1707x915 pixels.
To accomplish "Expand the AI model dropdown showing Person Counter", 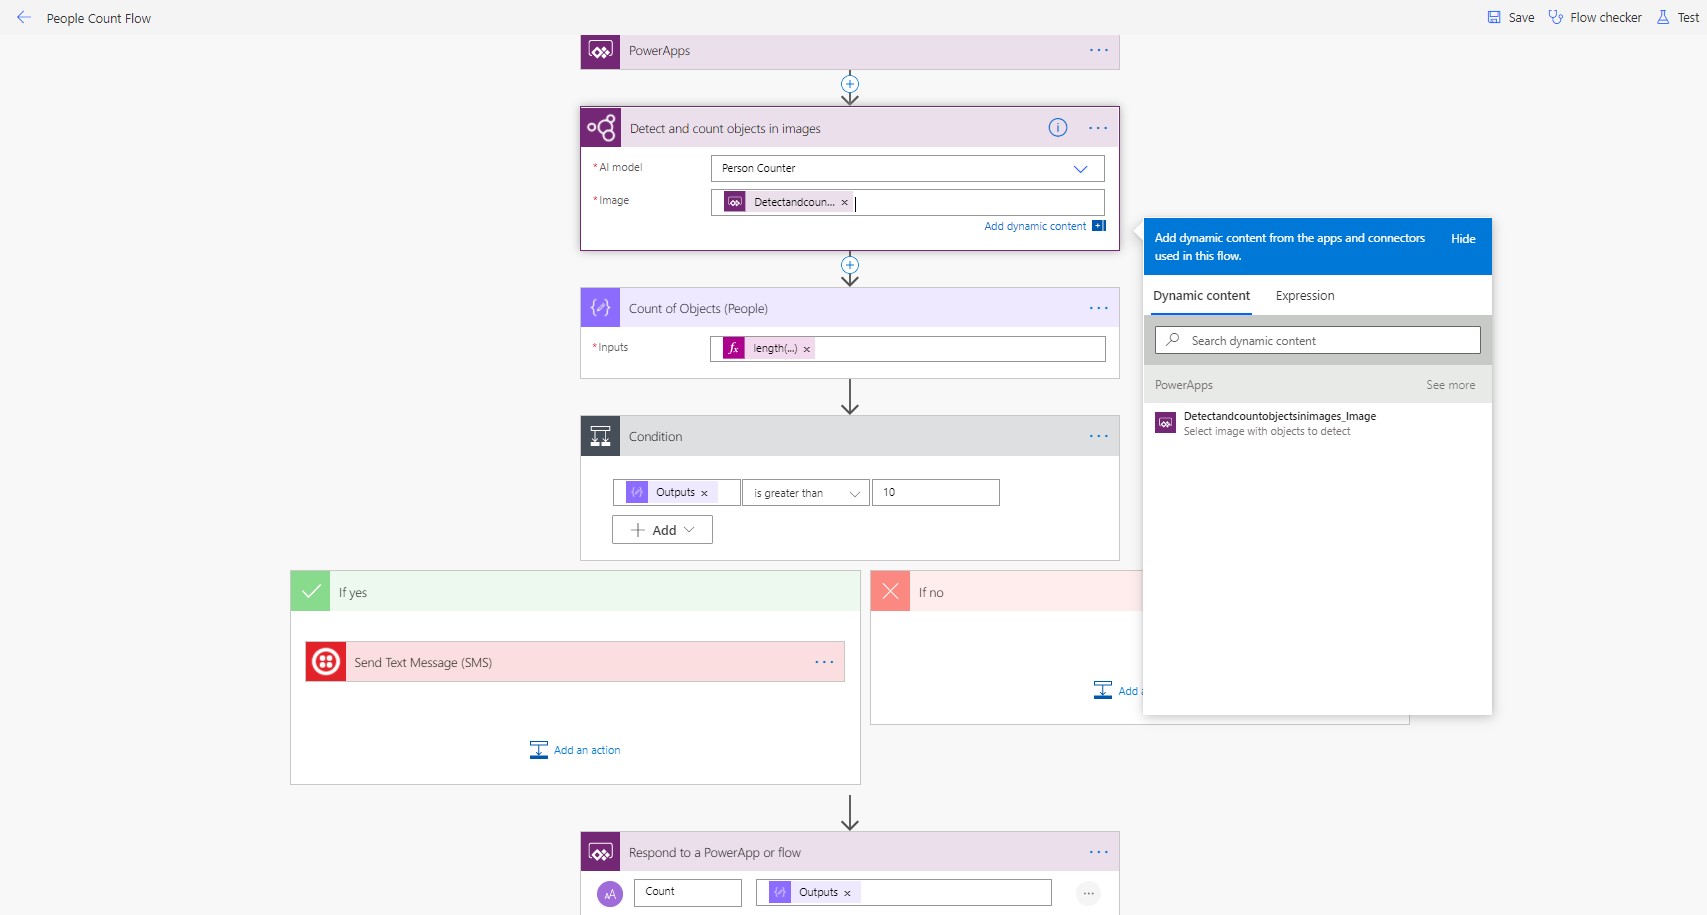I will click(x=1080, y=168).
